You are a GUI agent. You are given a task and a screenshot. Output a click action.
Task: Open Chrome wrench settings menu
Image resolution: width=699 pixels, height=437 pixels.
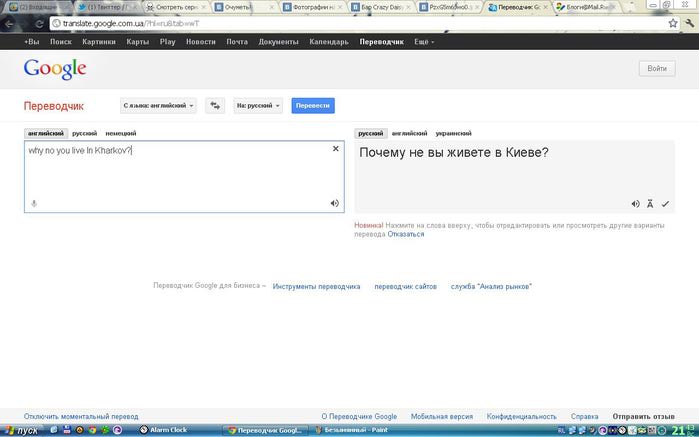point(689,23)
